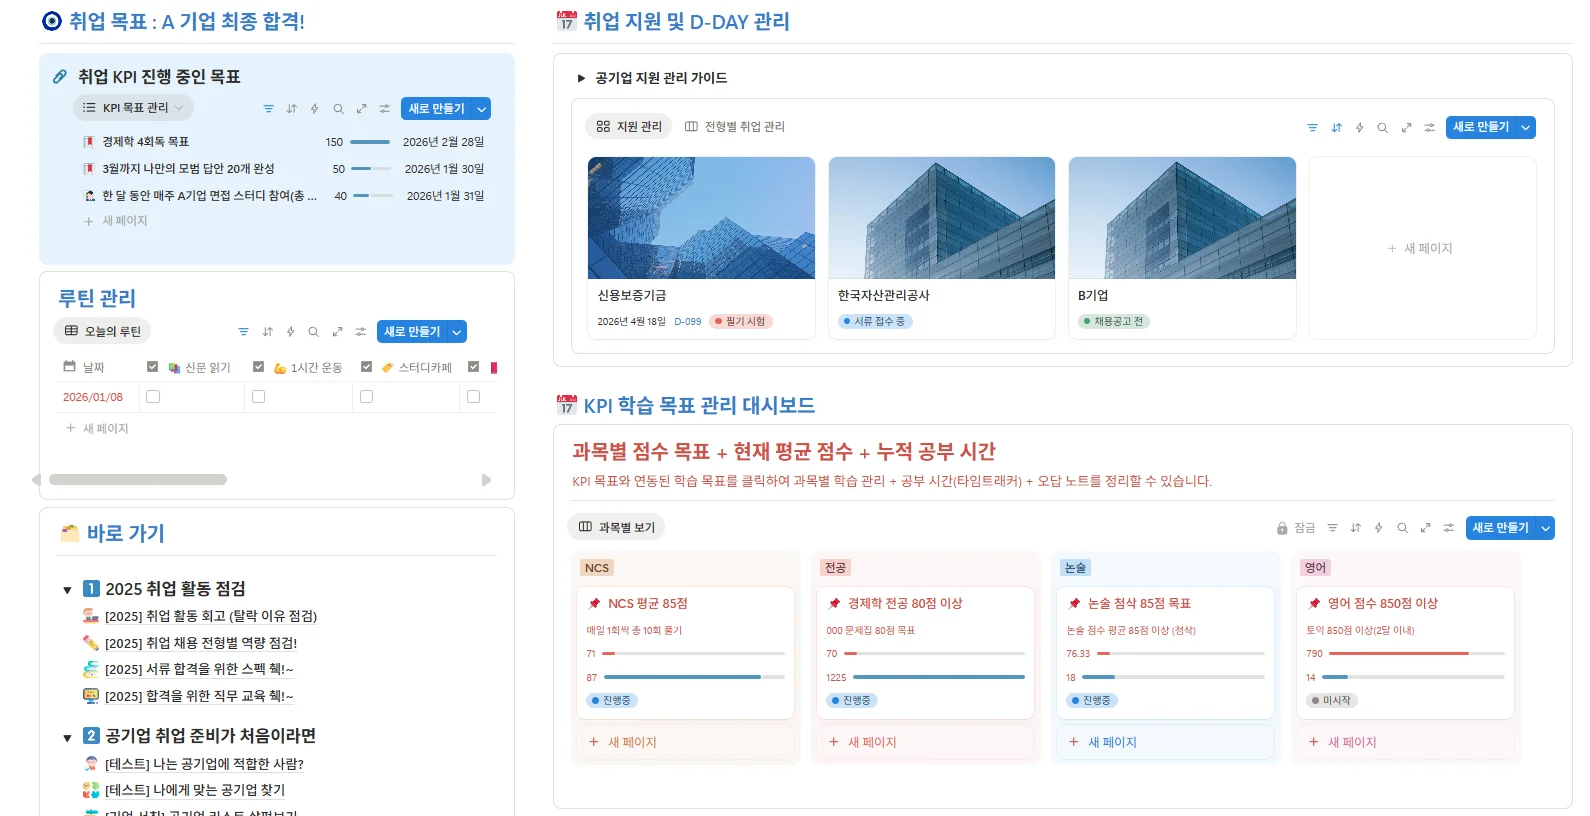Viewport: 1590px width, 816px height.
Task: Click progress bar of 3월까지 모범 답안 20개
Action: (x=371, y=169)
